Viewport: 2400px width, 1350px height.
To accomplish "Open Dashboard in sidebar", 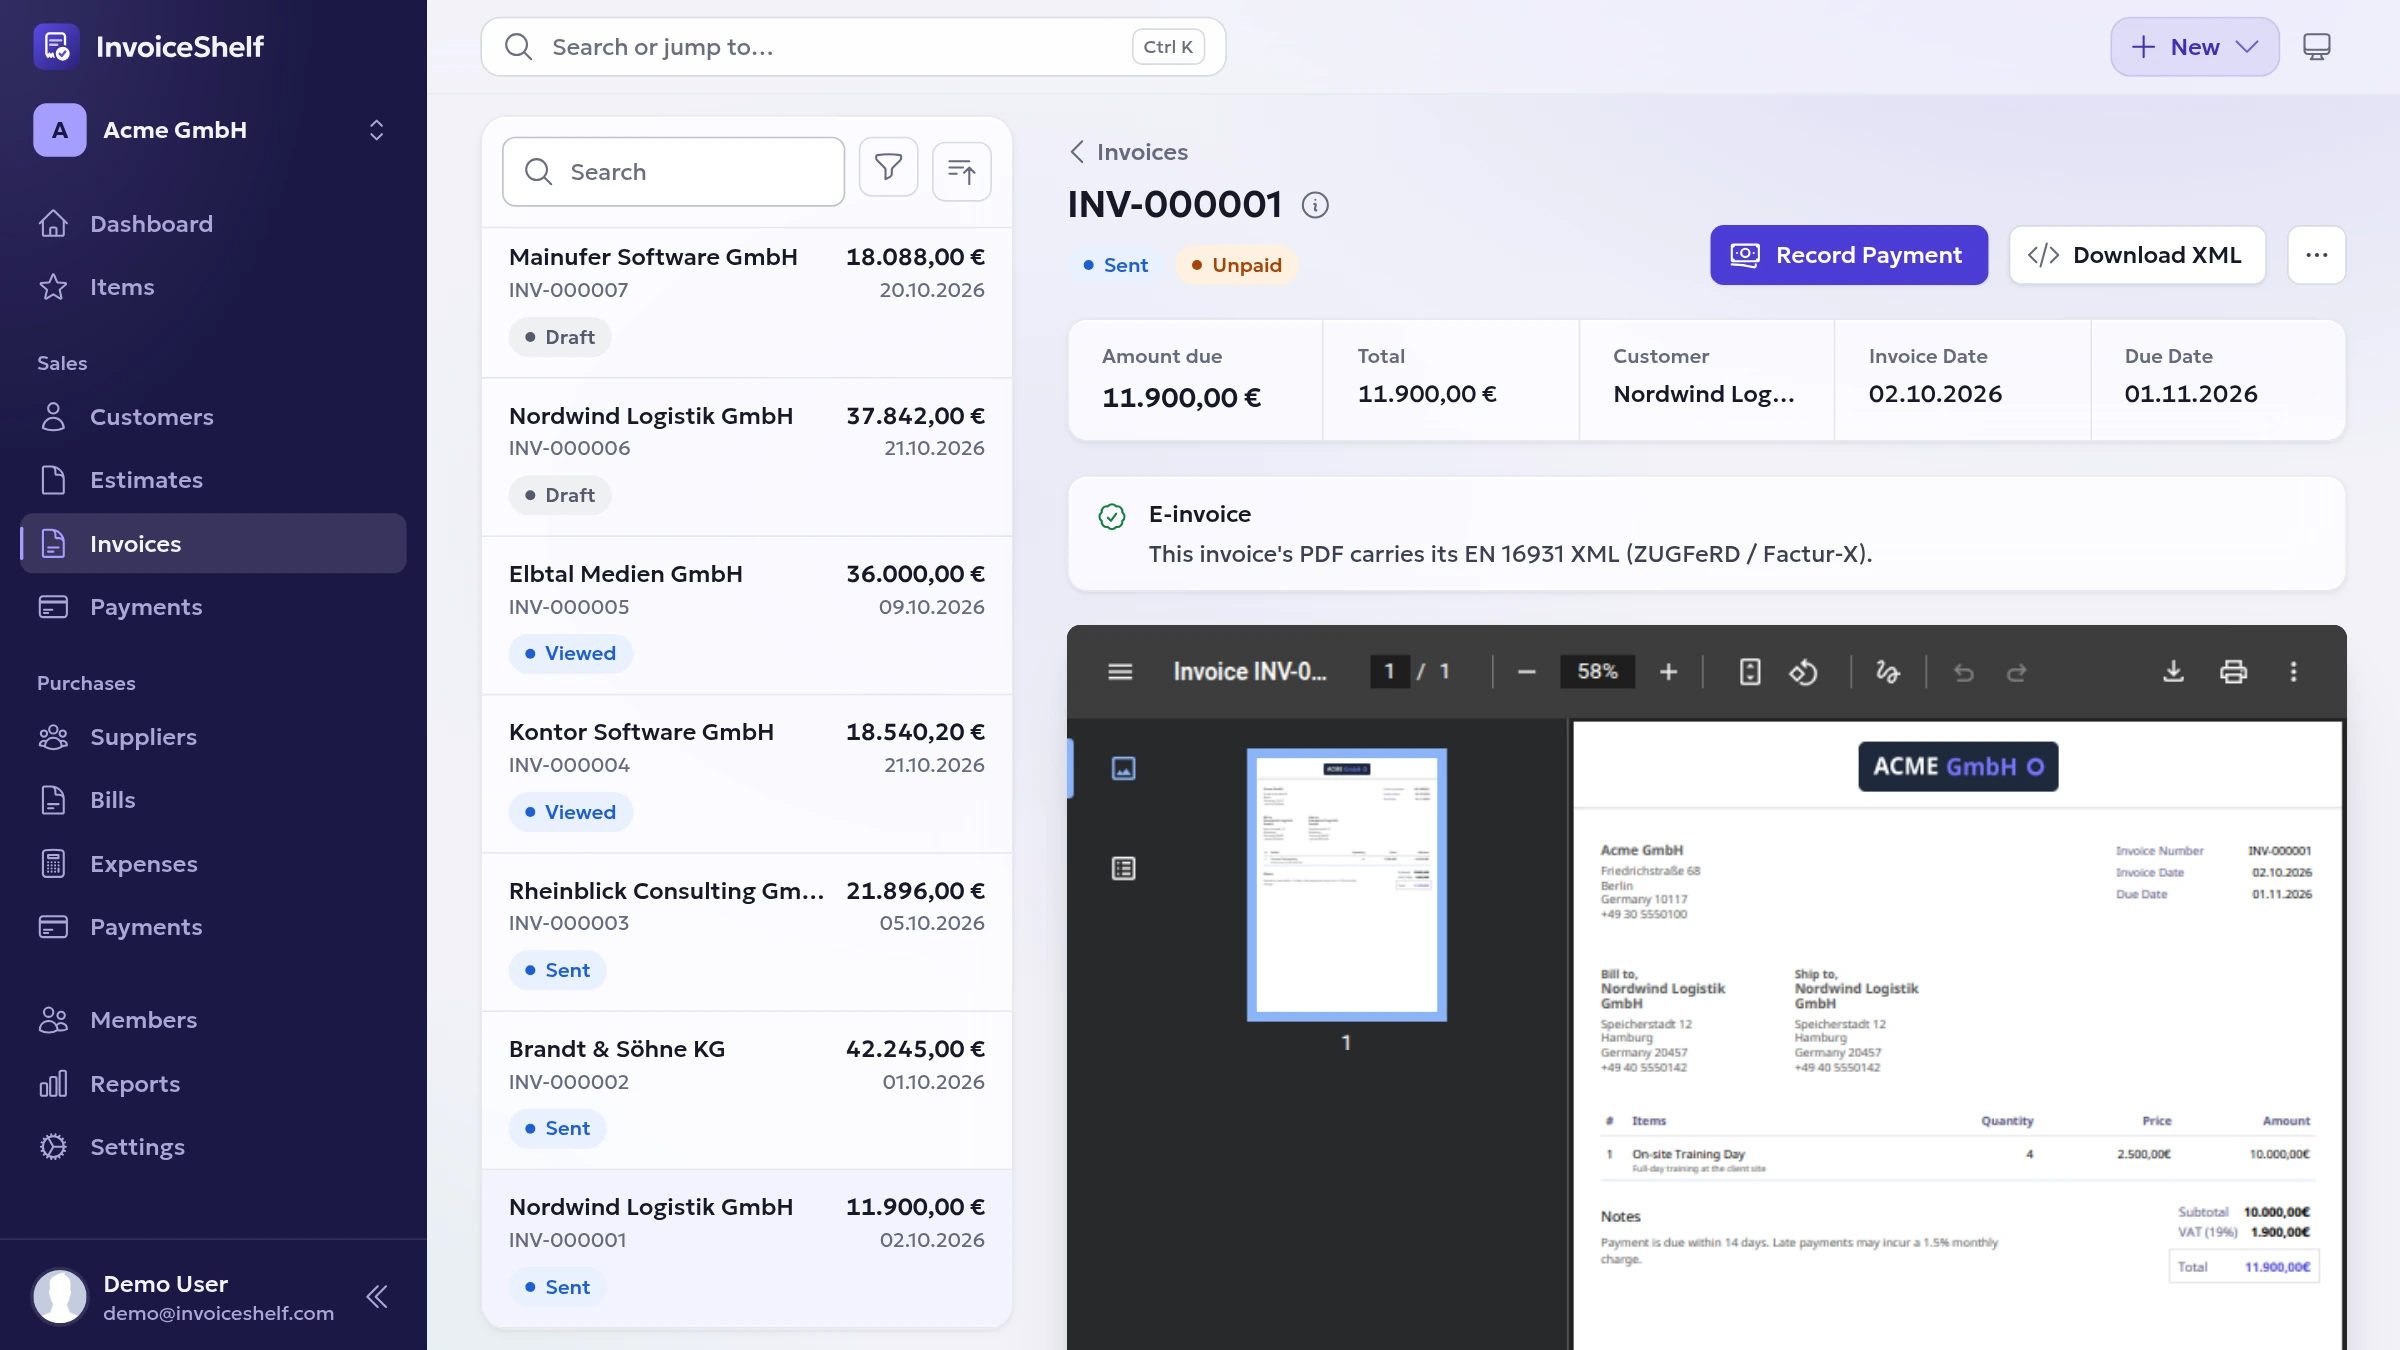I will (213, 224).
